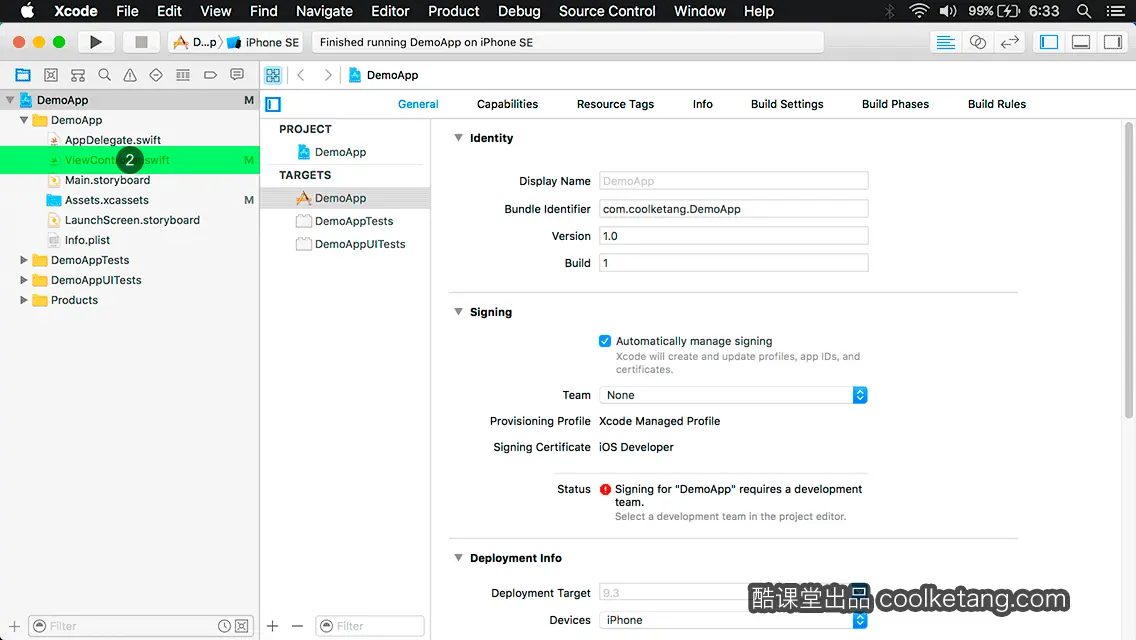The width and height of the screenshot is (1136, 640).
Task: Switch to the Build Phases tab
Action: tap(895, 104)
